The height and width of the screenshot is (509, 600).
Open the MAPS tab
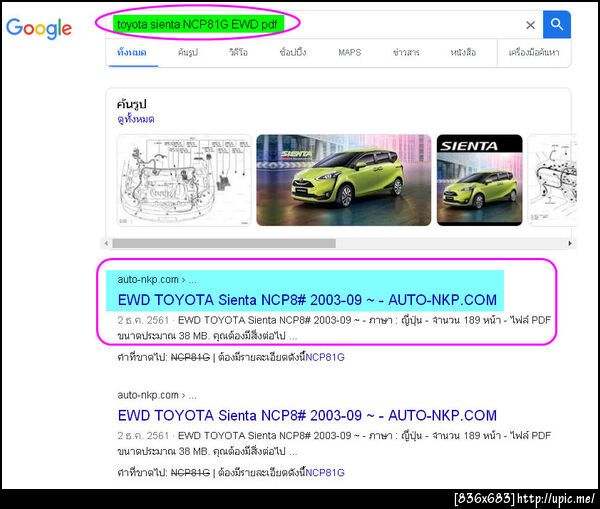[350, 52]
